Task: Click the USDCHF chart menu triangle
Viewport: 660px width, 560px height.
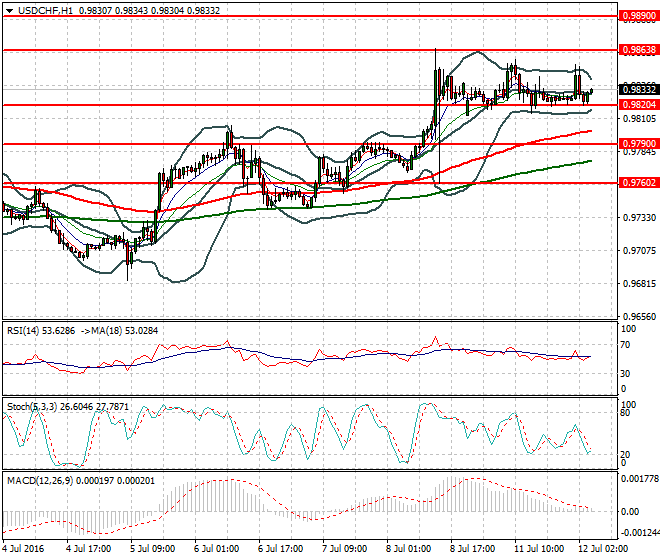Action: 9,11
